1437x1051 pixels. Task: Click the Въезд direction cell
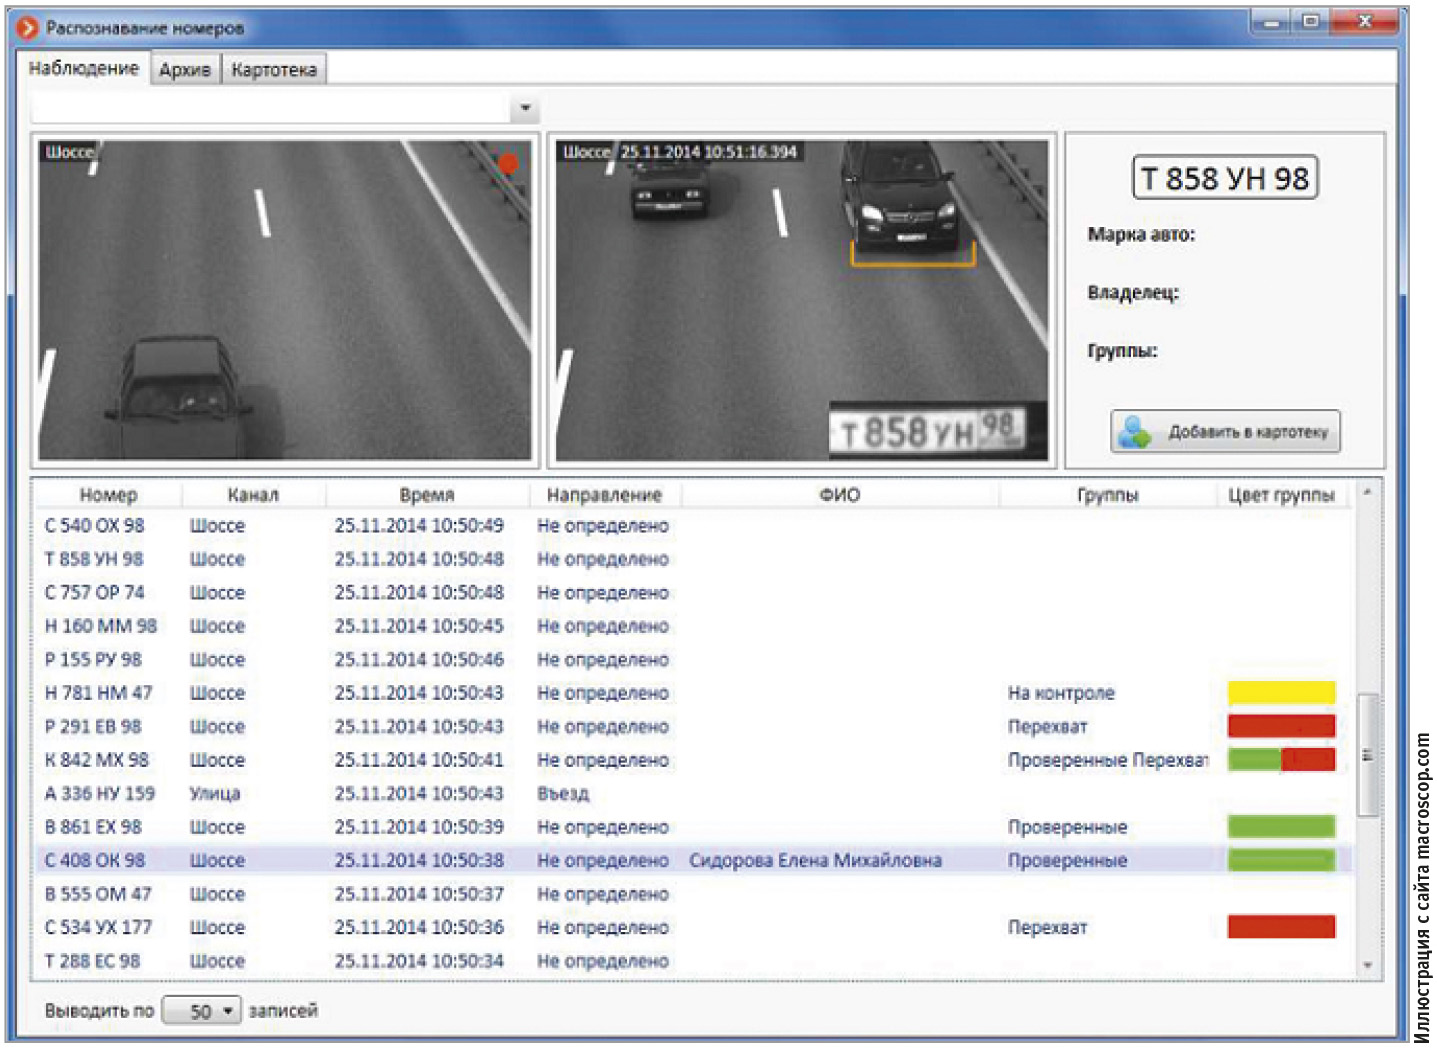point(563,794)
